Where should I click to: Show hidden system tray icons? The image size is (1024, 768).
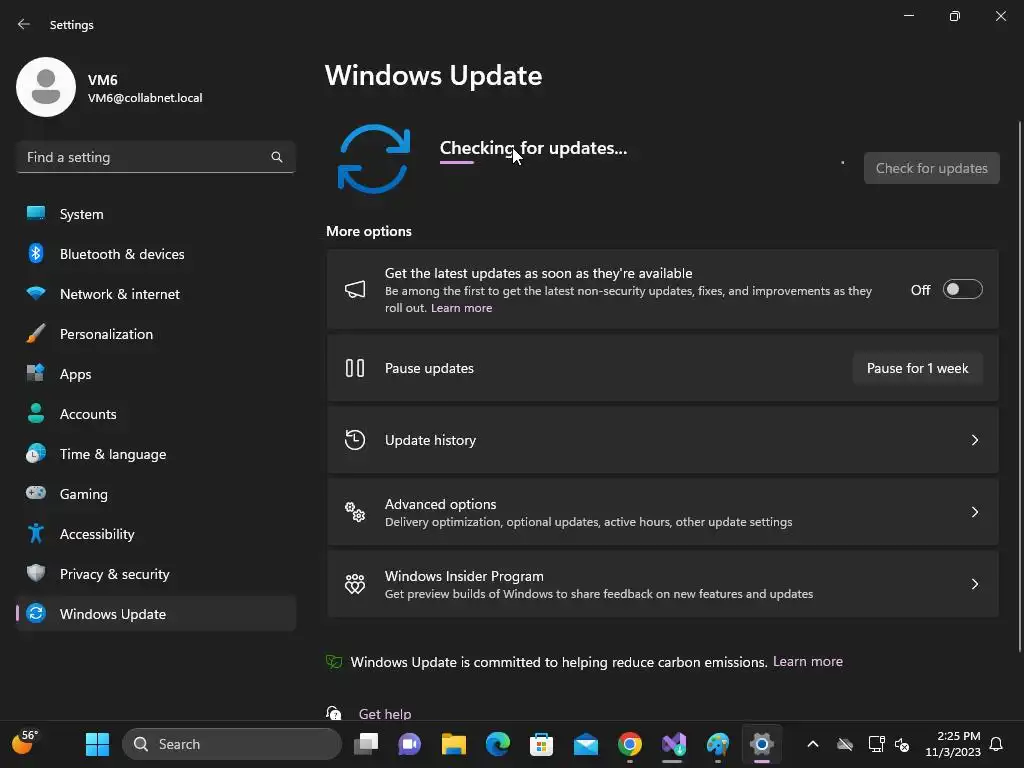tap(813, 744)
